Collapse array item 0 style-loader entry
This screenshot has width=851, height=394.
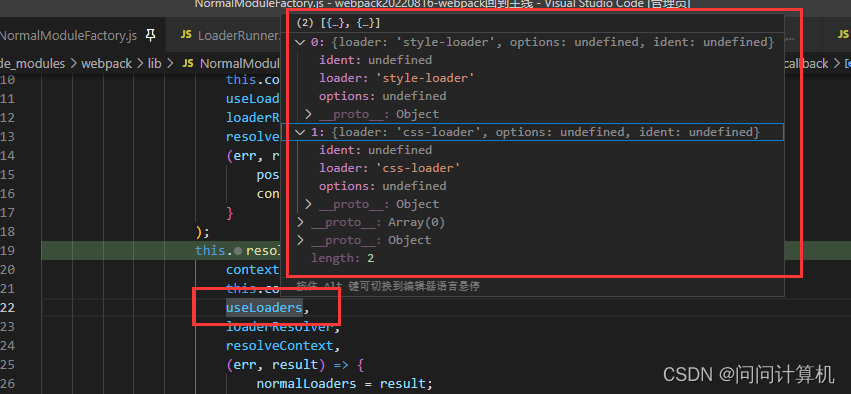click(x=300, y=42)
